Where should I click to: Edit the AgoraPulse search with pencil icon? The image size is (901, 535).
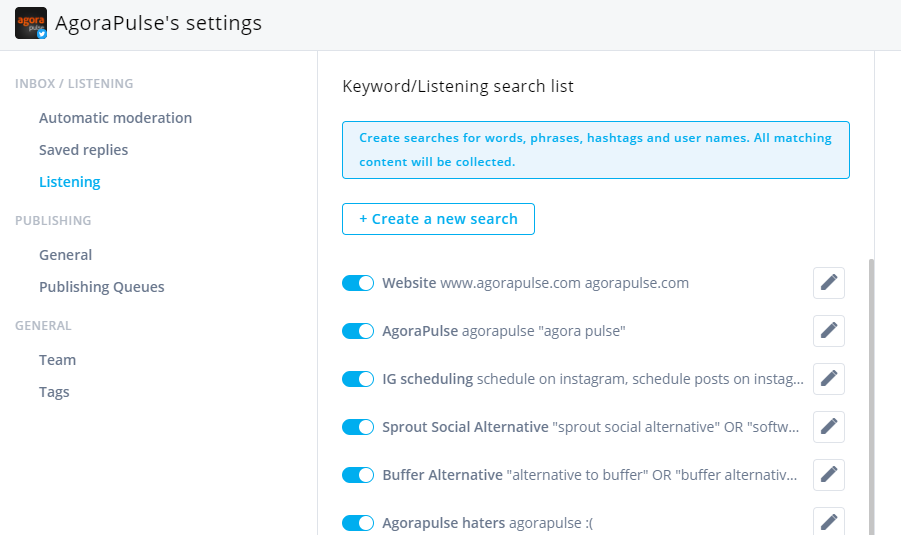tap(829, 331)
